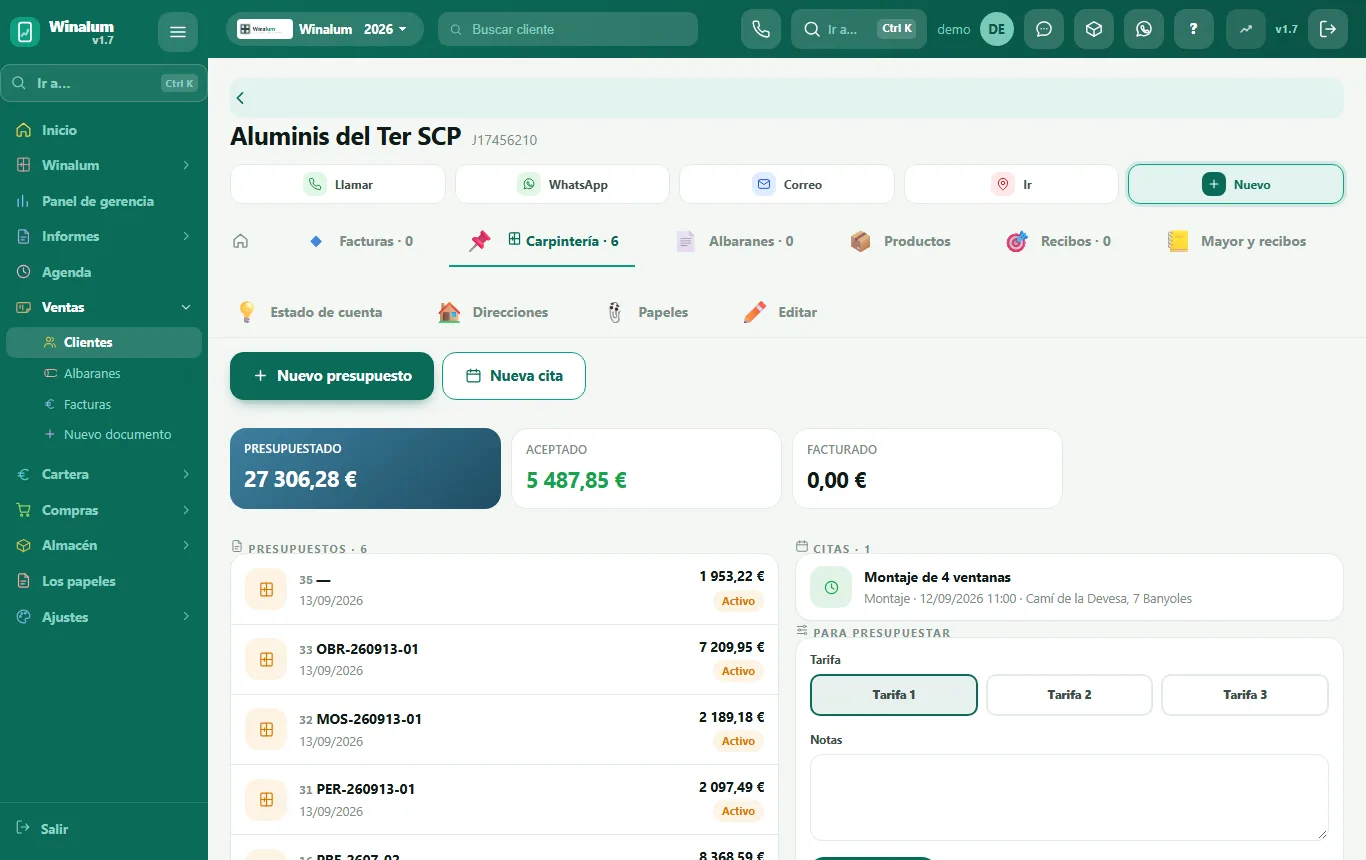Open the Winalum 2026 company dropdown
Viewport: 1366px width, 860px height.
tap(325, 29)
